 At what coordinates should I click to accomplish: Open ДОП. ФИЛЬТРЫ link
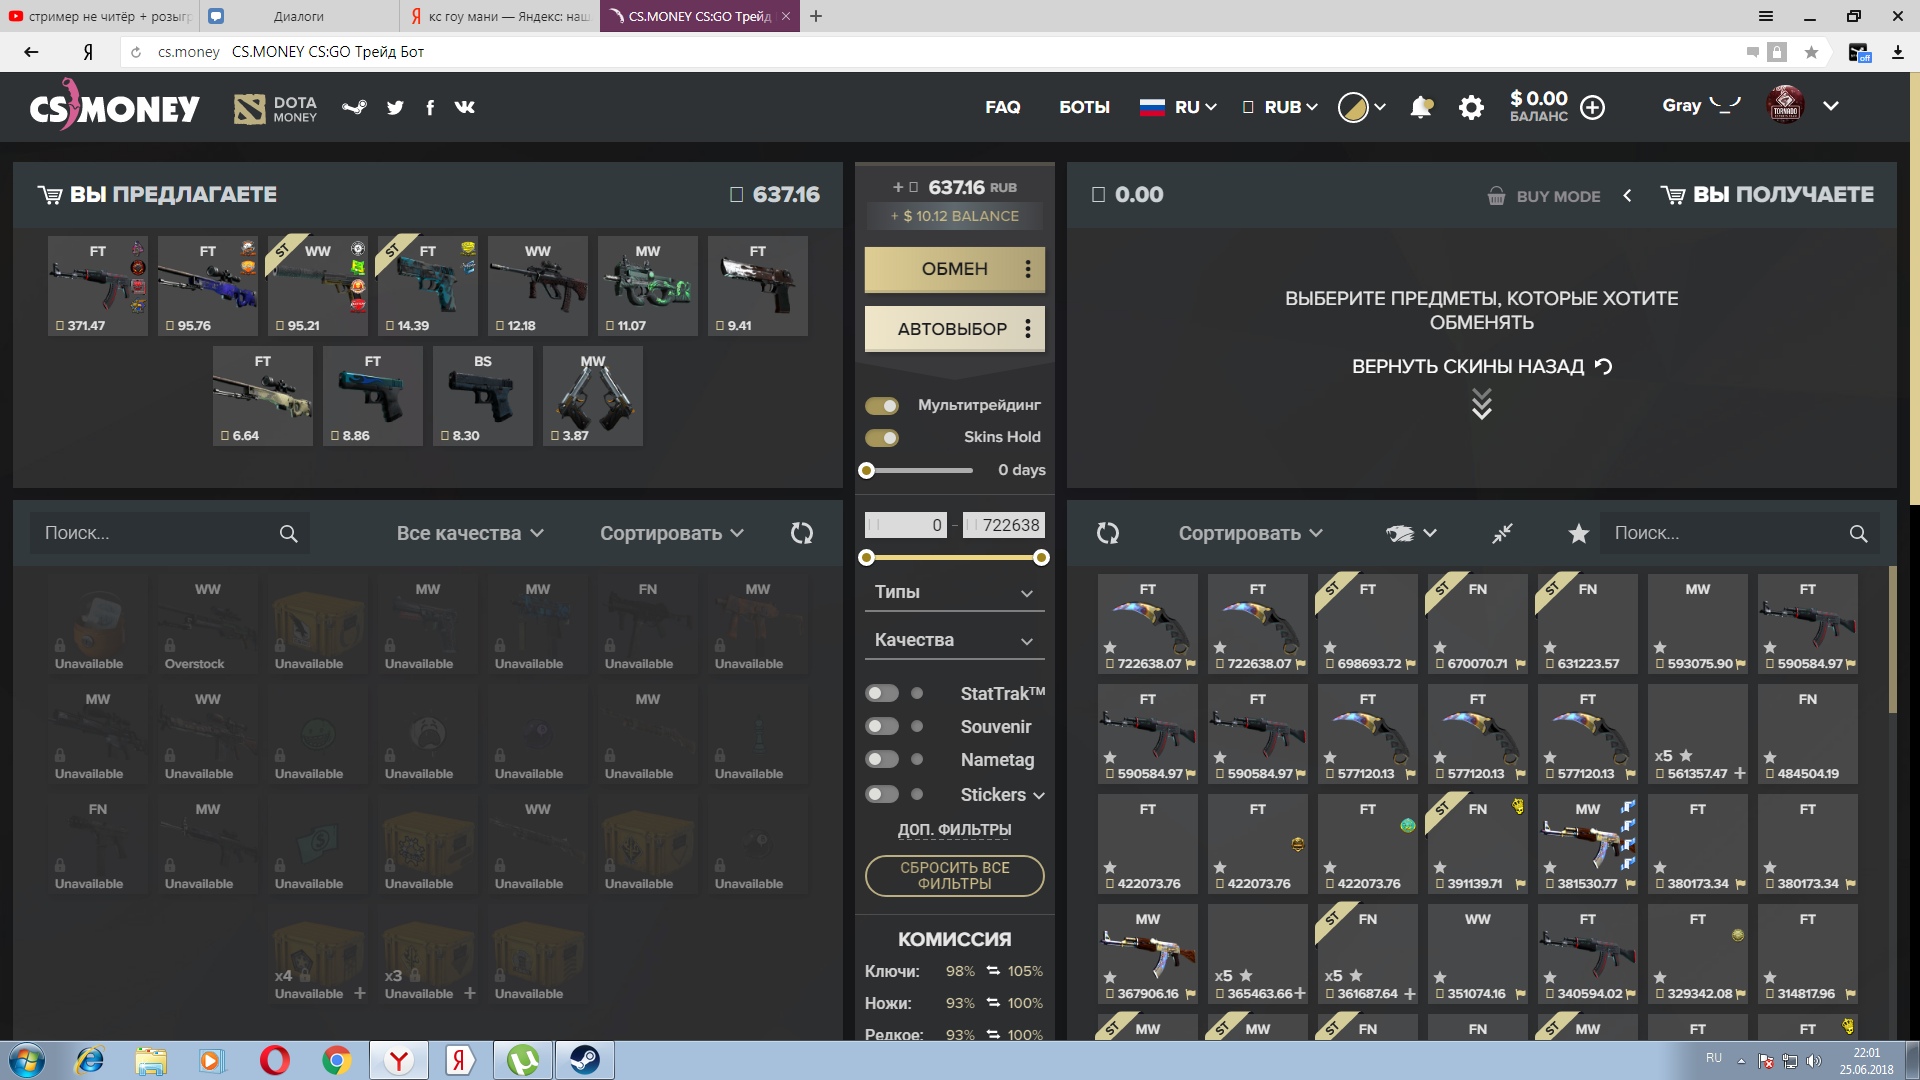coord(955,829)
